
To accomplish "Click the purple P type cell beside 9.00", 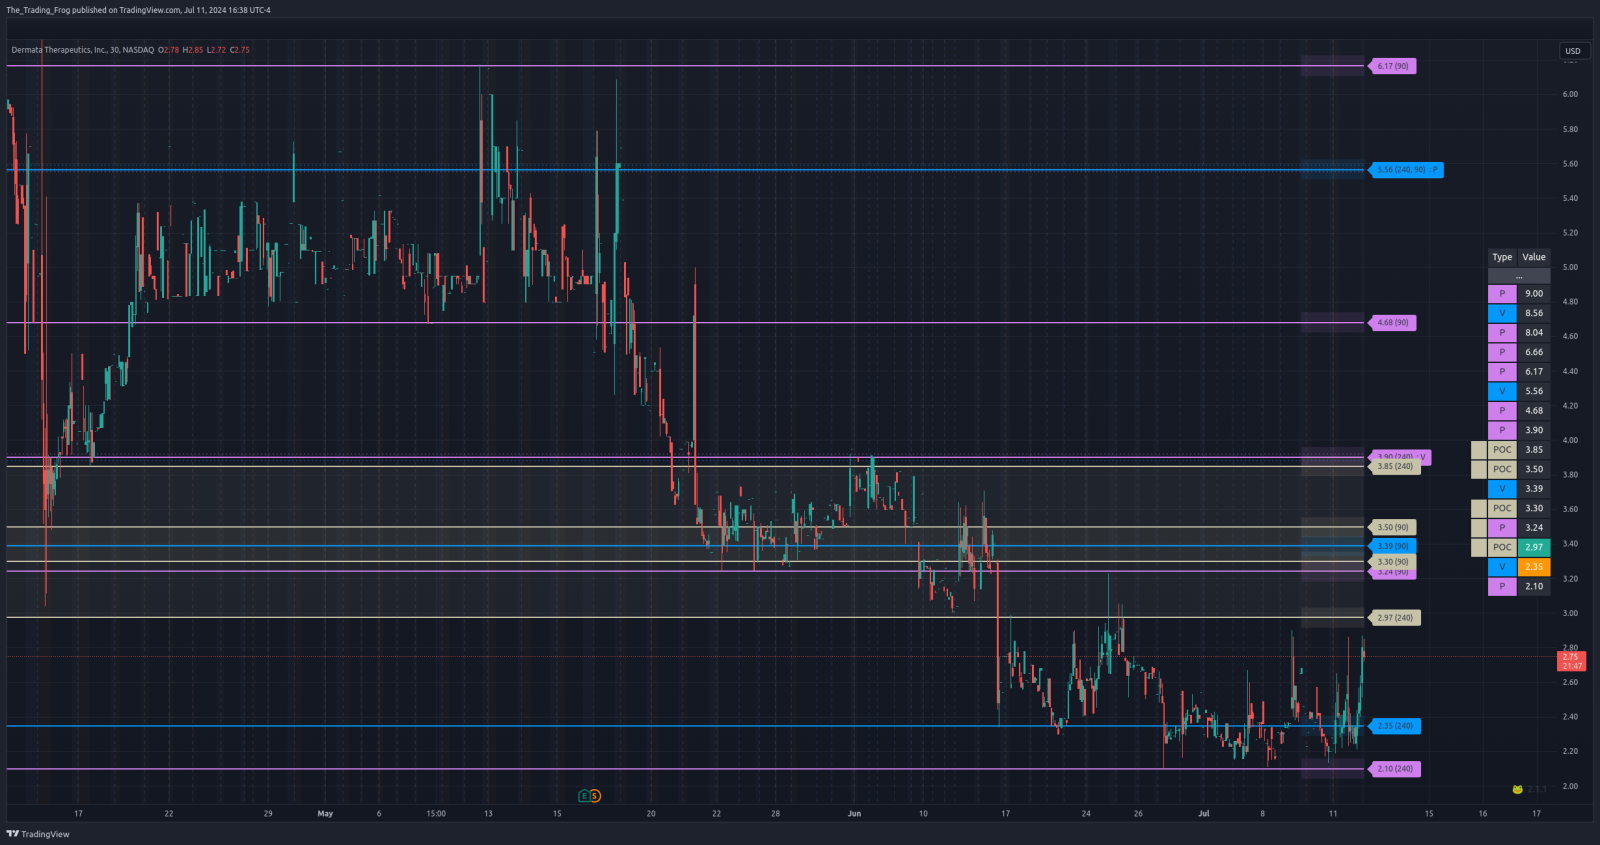I will tap(1502, 294).
